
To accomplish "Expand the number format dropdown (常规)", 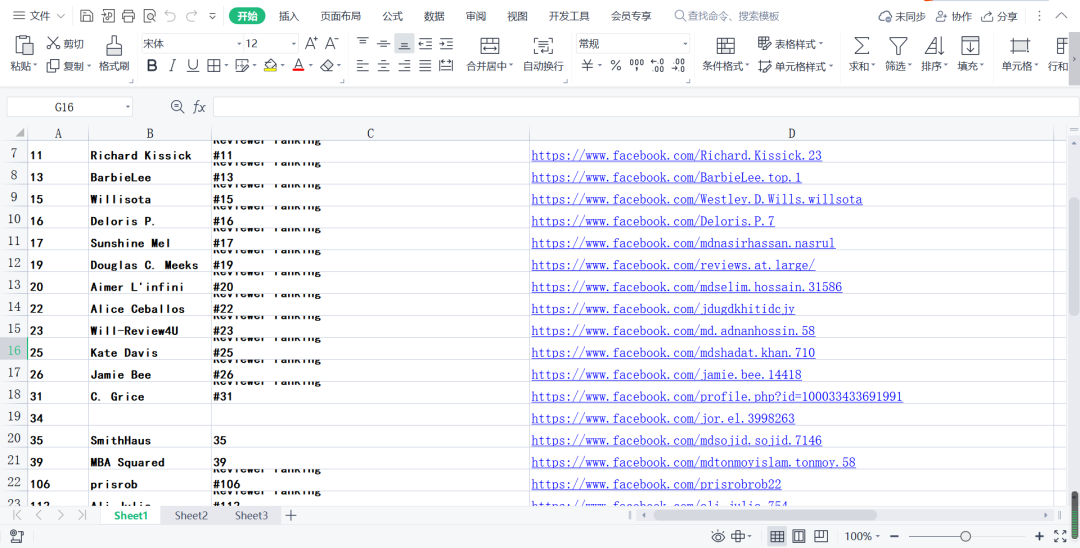I will point(632,44).
